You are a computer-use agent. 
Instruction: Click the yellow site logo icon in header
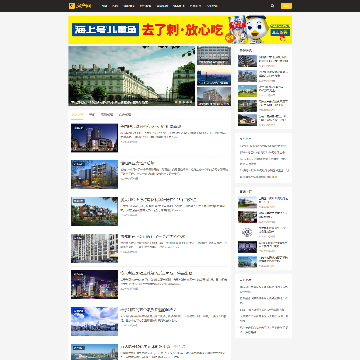click(x=71, y=6)
